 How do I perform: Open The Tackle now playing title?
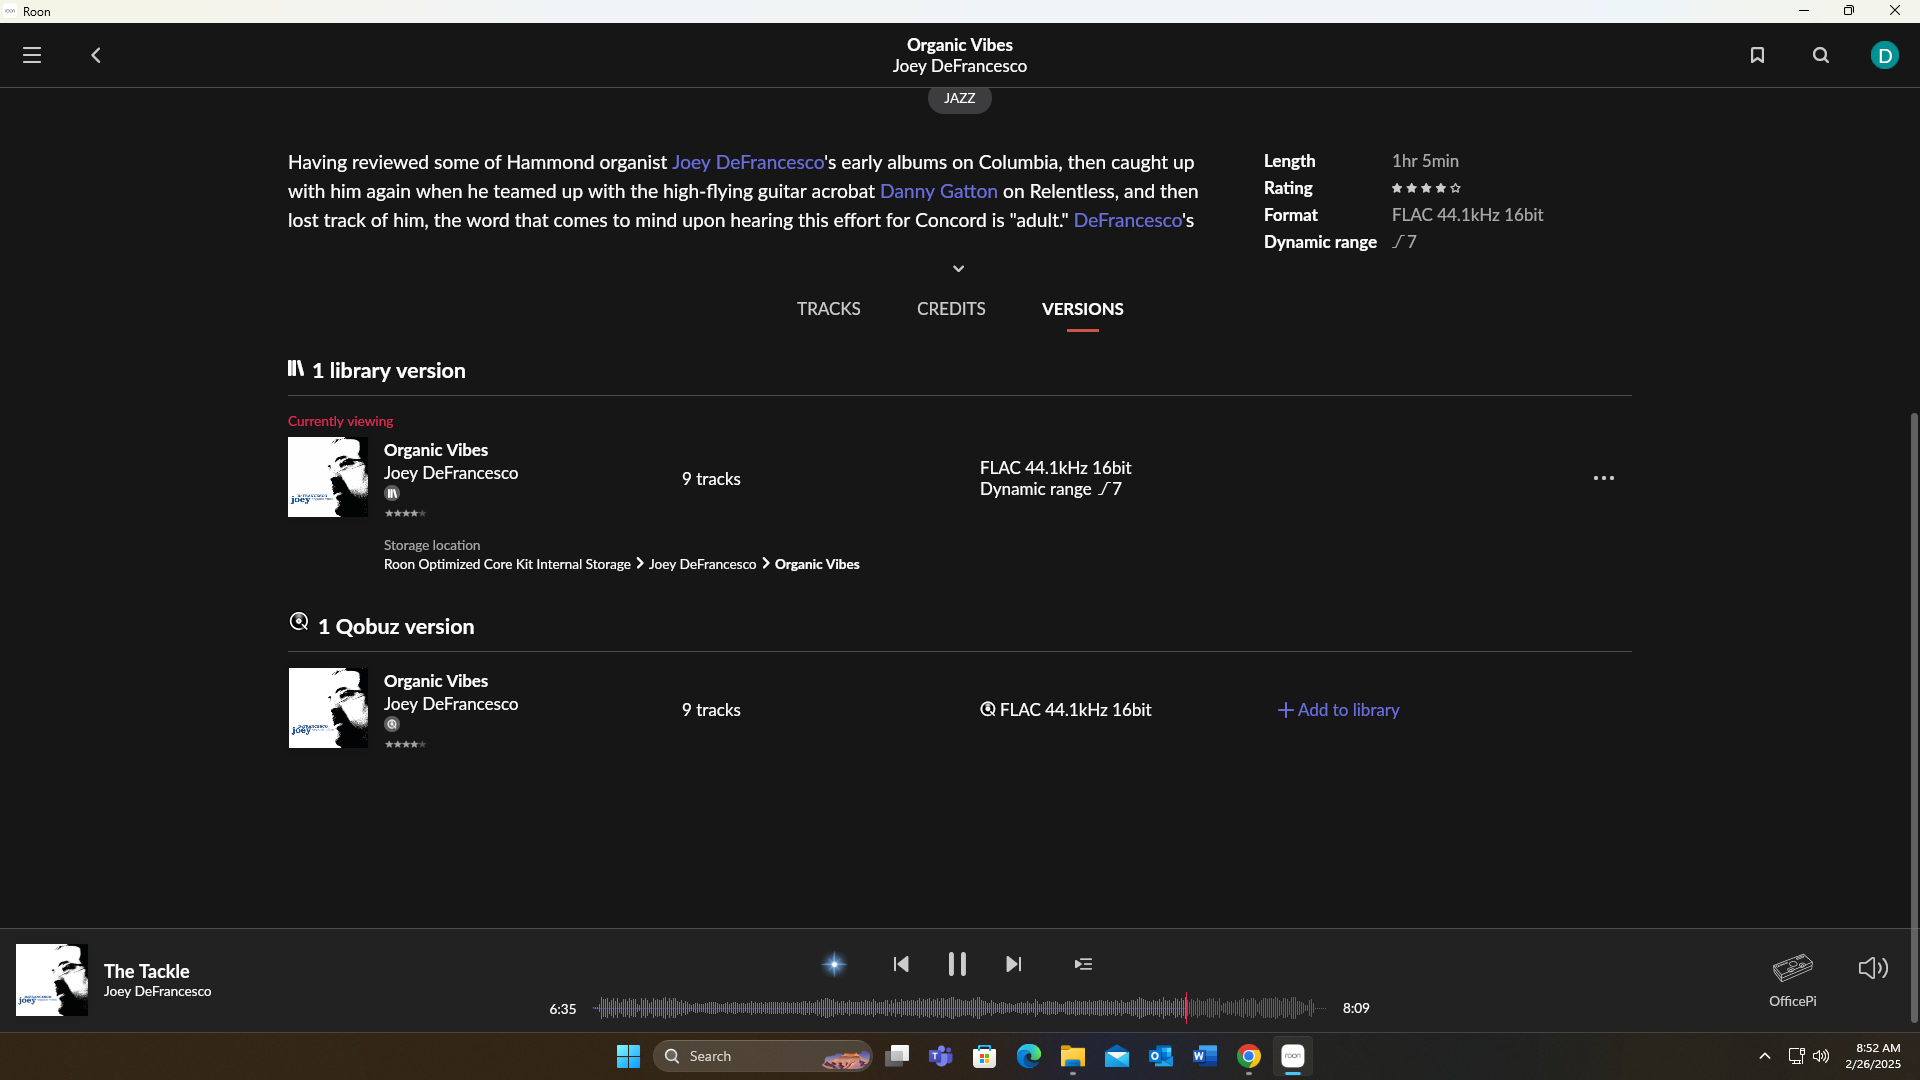click(x=146, y=971)
